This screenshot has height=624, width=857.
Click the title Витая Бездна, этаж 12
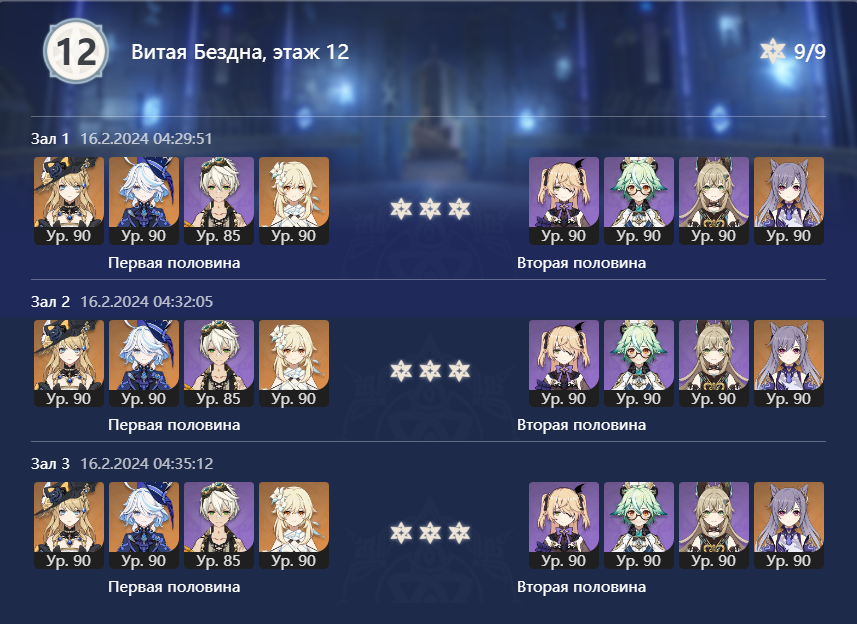pos(240,52)
